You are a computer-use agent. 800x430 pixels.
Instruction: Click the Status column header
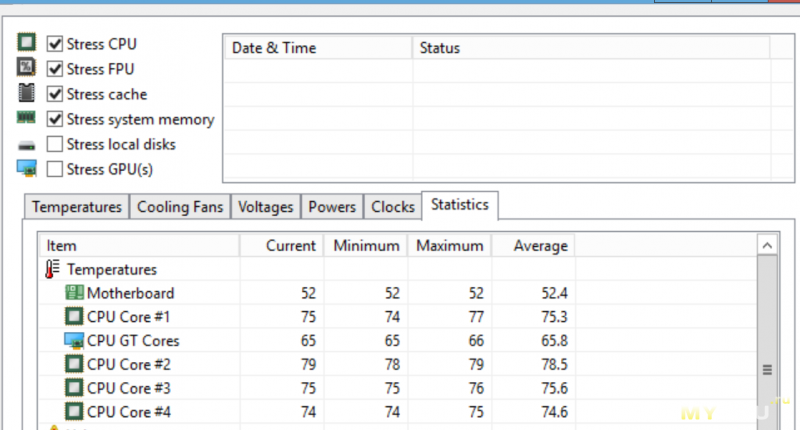pyautogui.click(x=591, y=48)
